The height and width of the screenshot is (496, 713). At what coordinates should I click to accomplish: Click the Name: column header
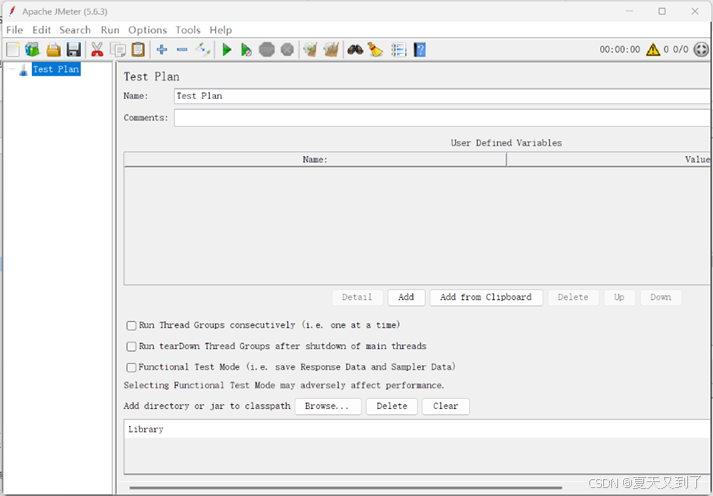tap(315, 160)
